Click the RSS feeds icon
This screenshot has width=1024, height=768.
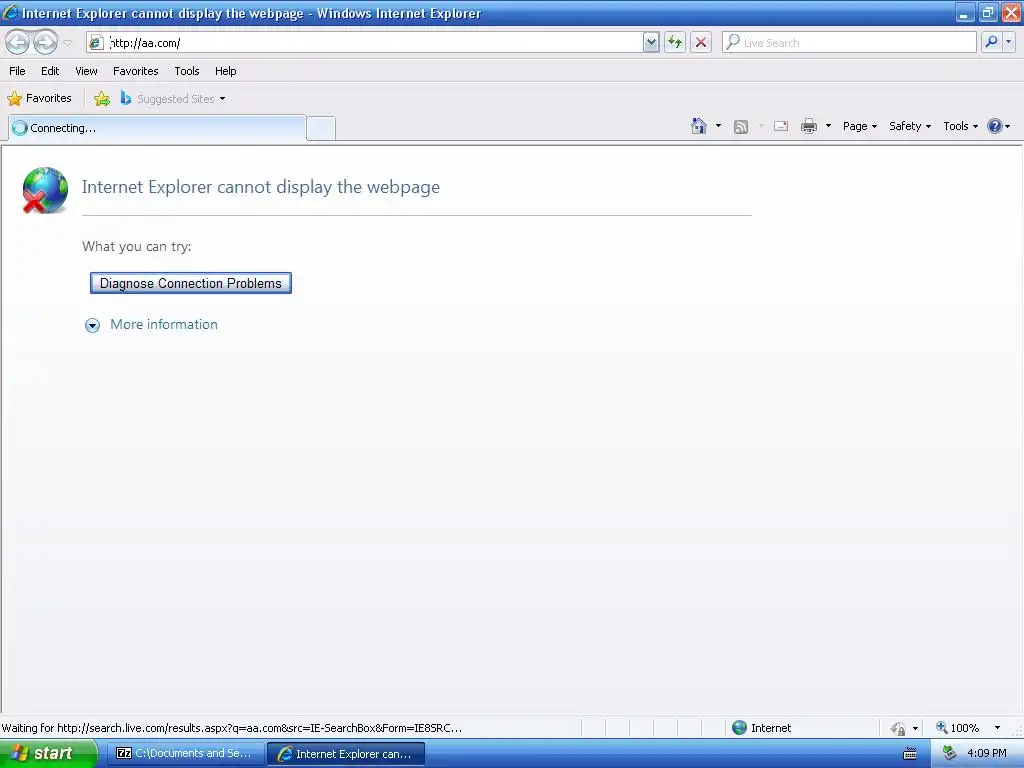click(x=741, y=127)
